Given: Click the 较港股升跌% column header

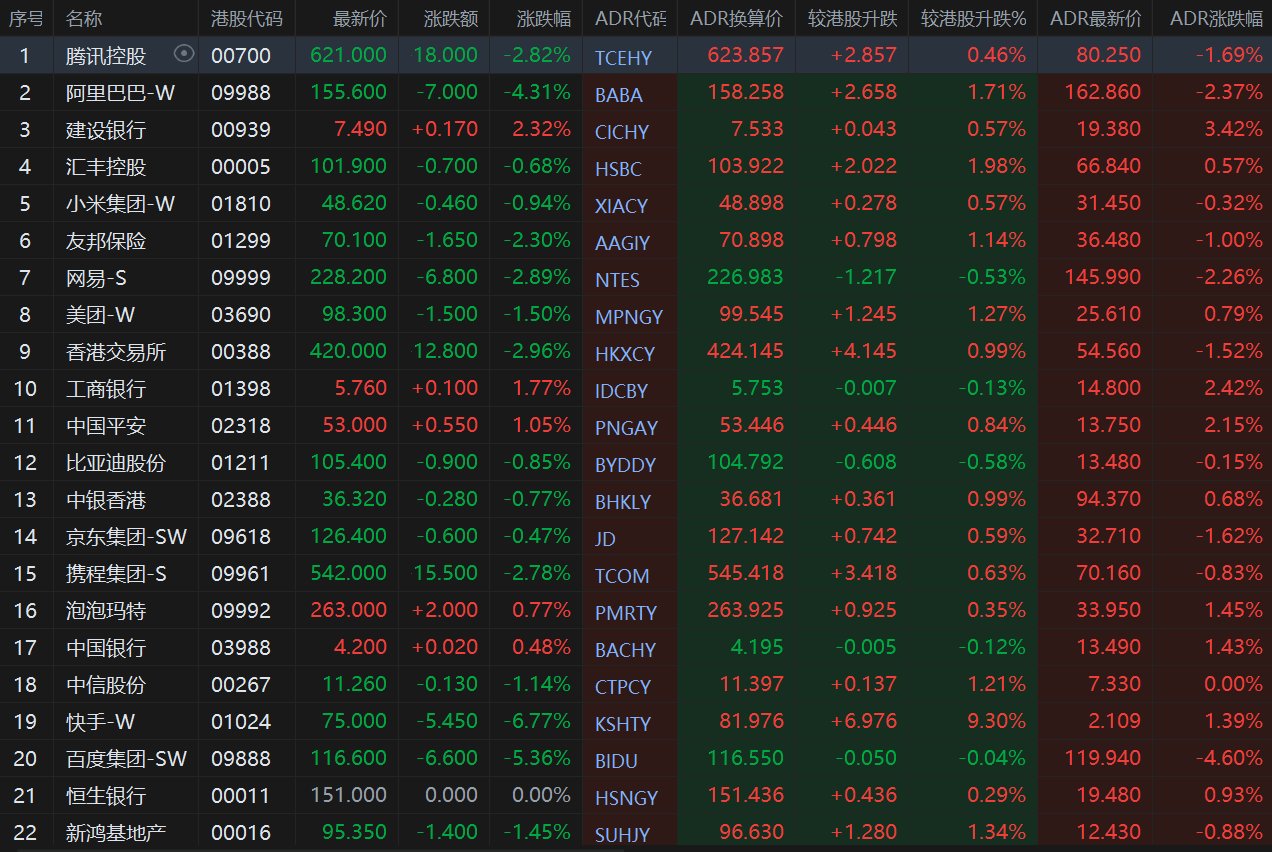Looking at the screenshot, I should 973,18.
